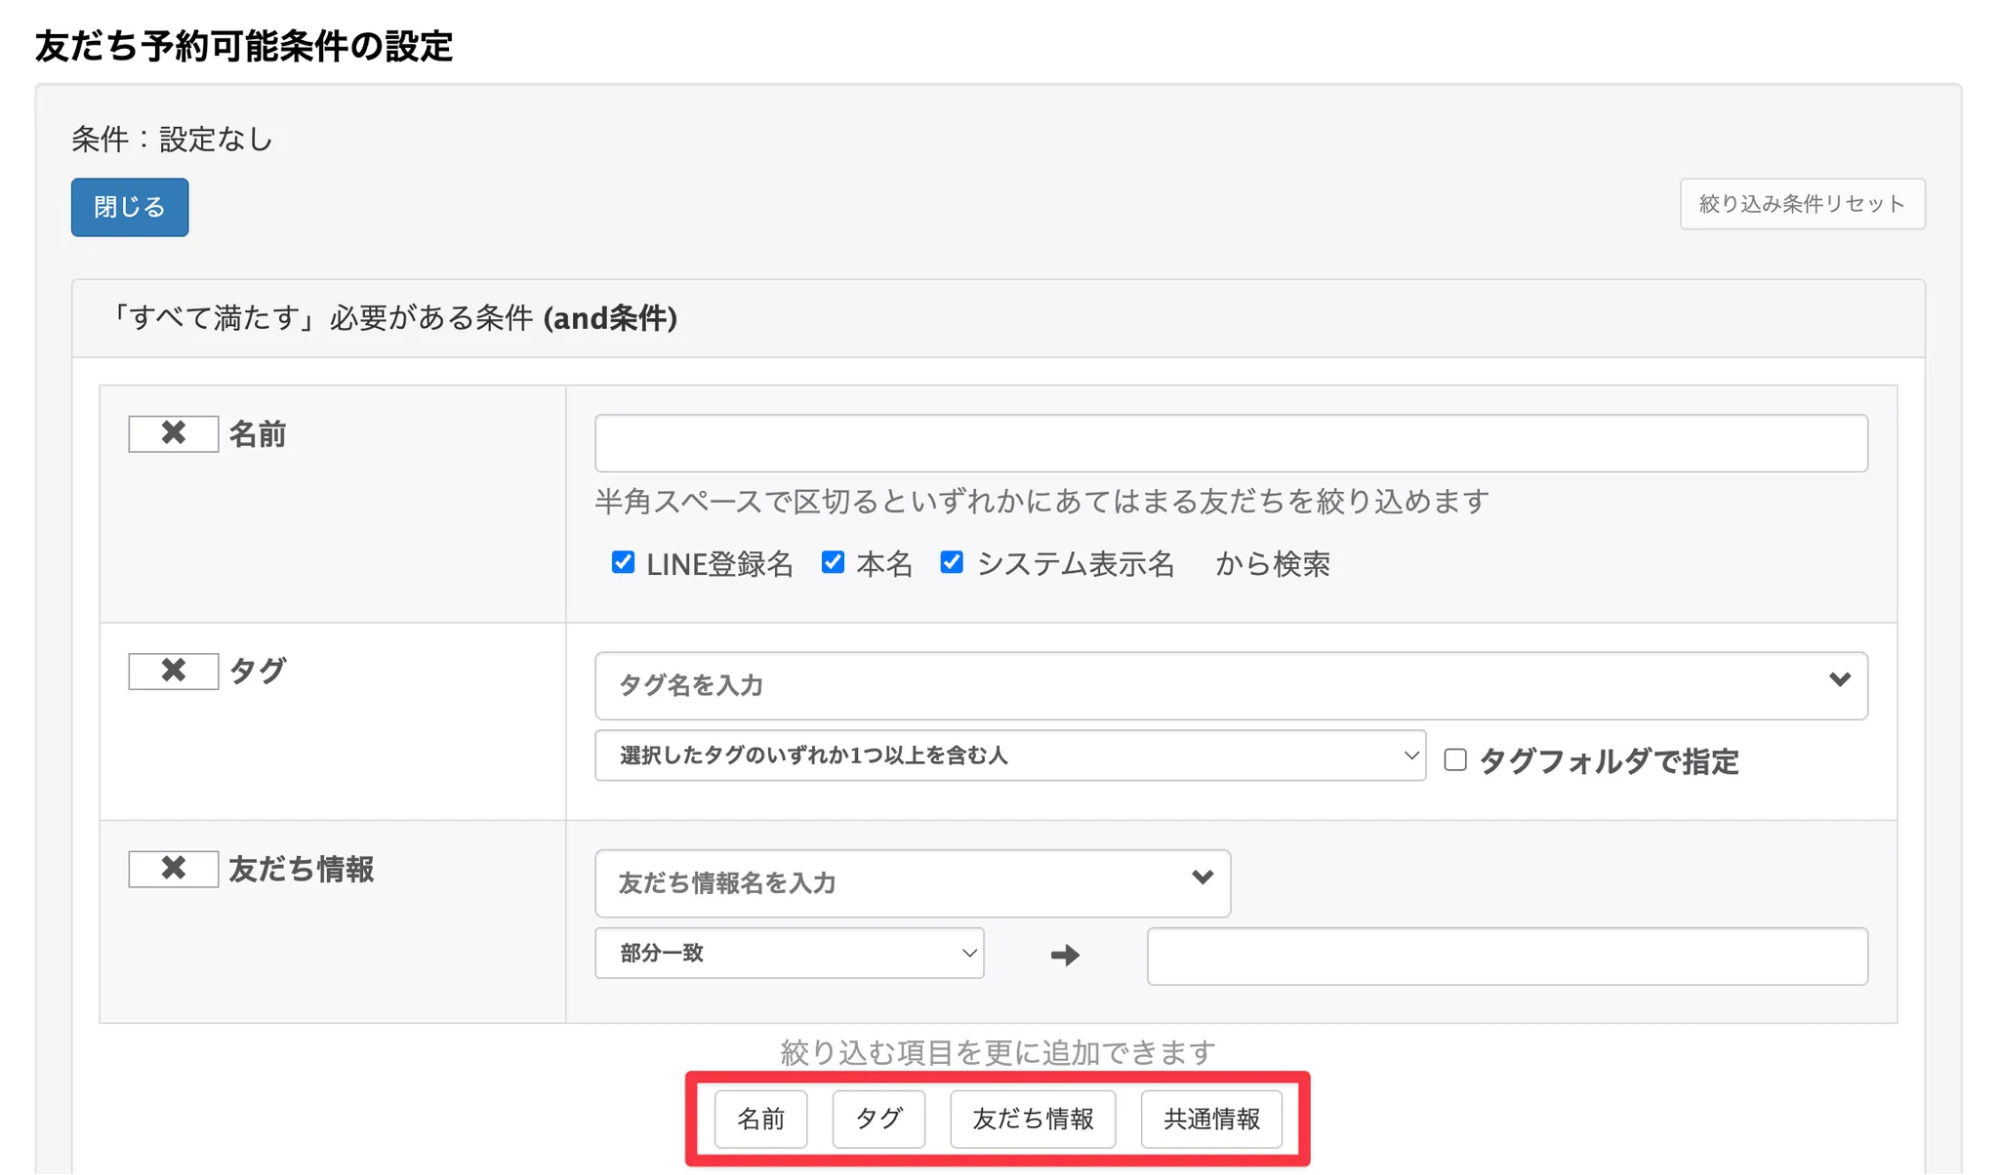Open the tag match condition dropdown
This screenshot has width=1999, height=1175.
coord(1010,757)
